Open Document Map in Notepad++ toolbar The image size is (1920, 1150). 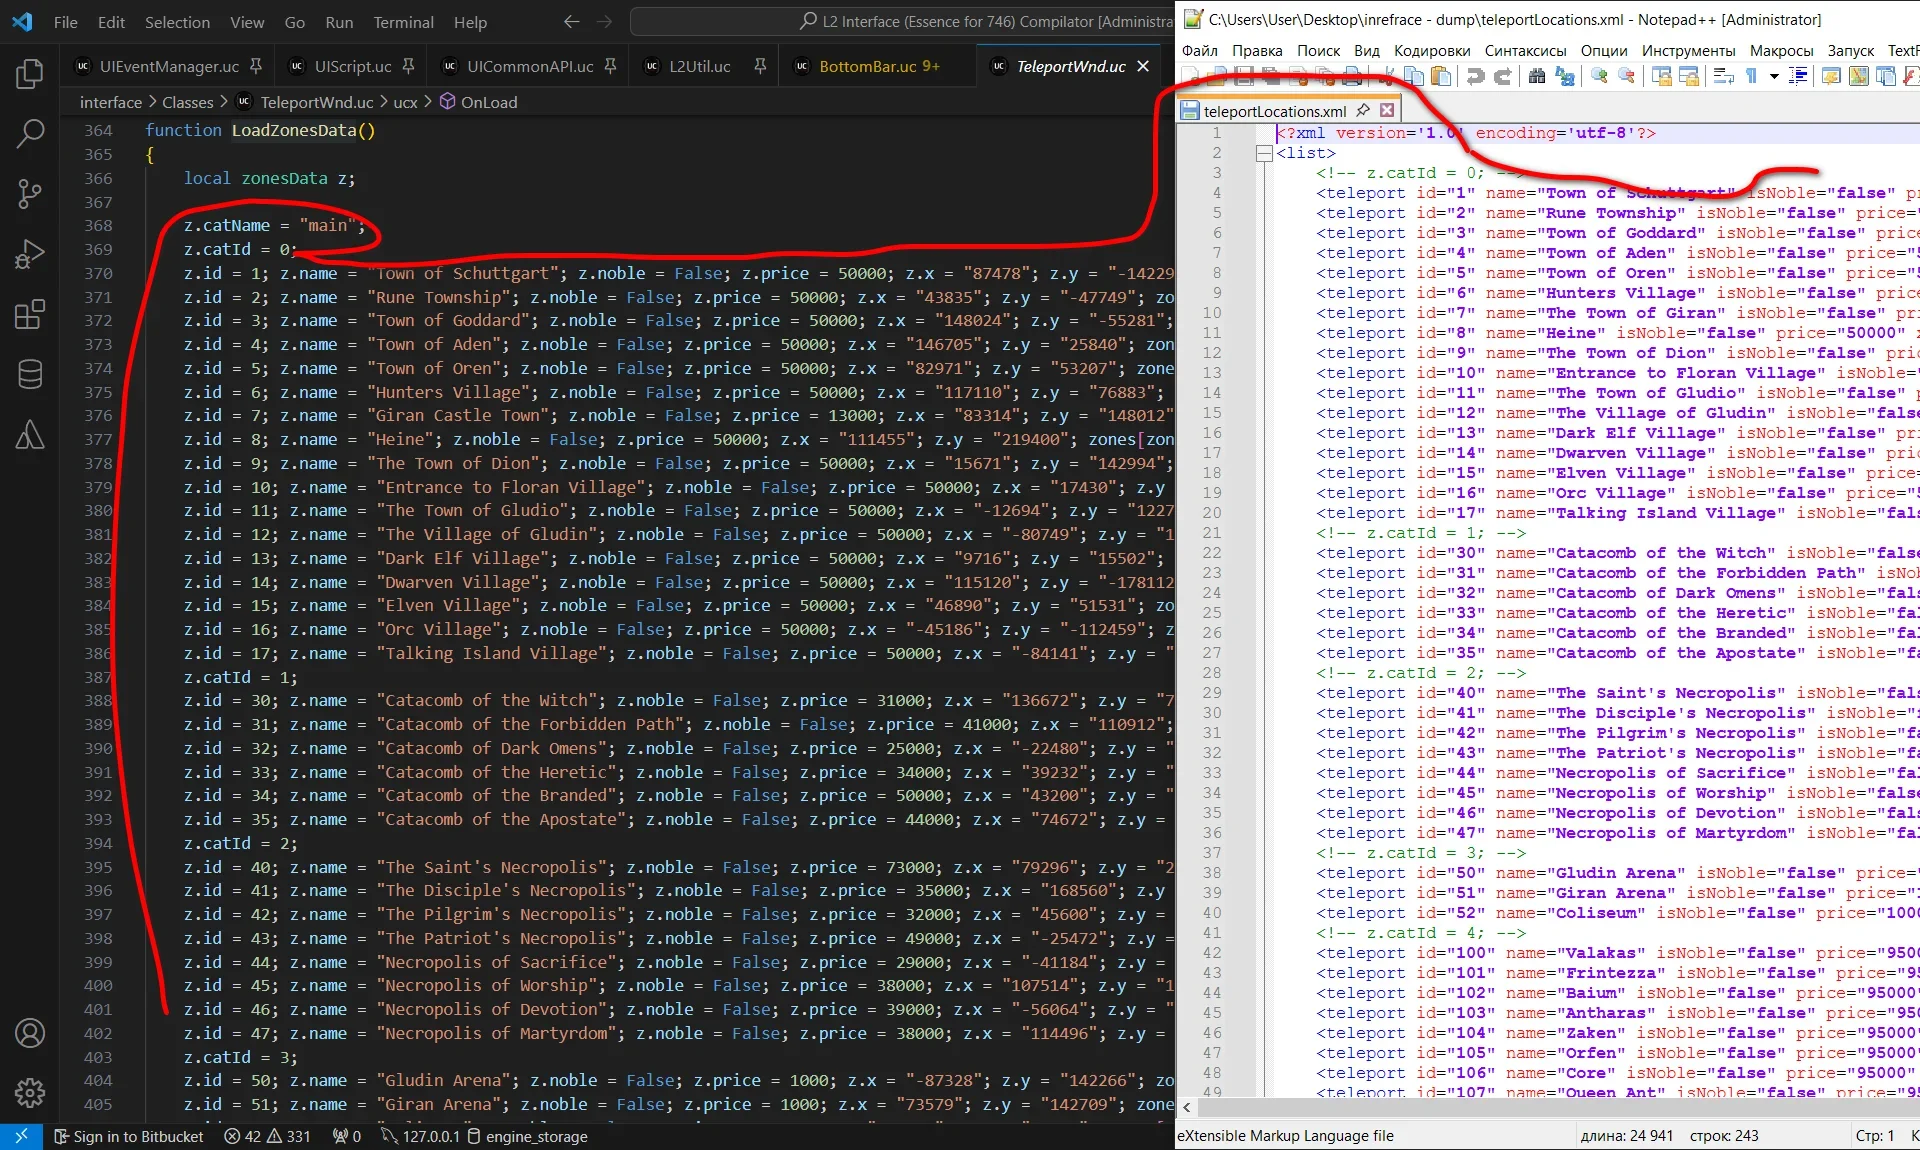1859,76
